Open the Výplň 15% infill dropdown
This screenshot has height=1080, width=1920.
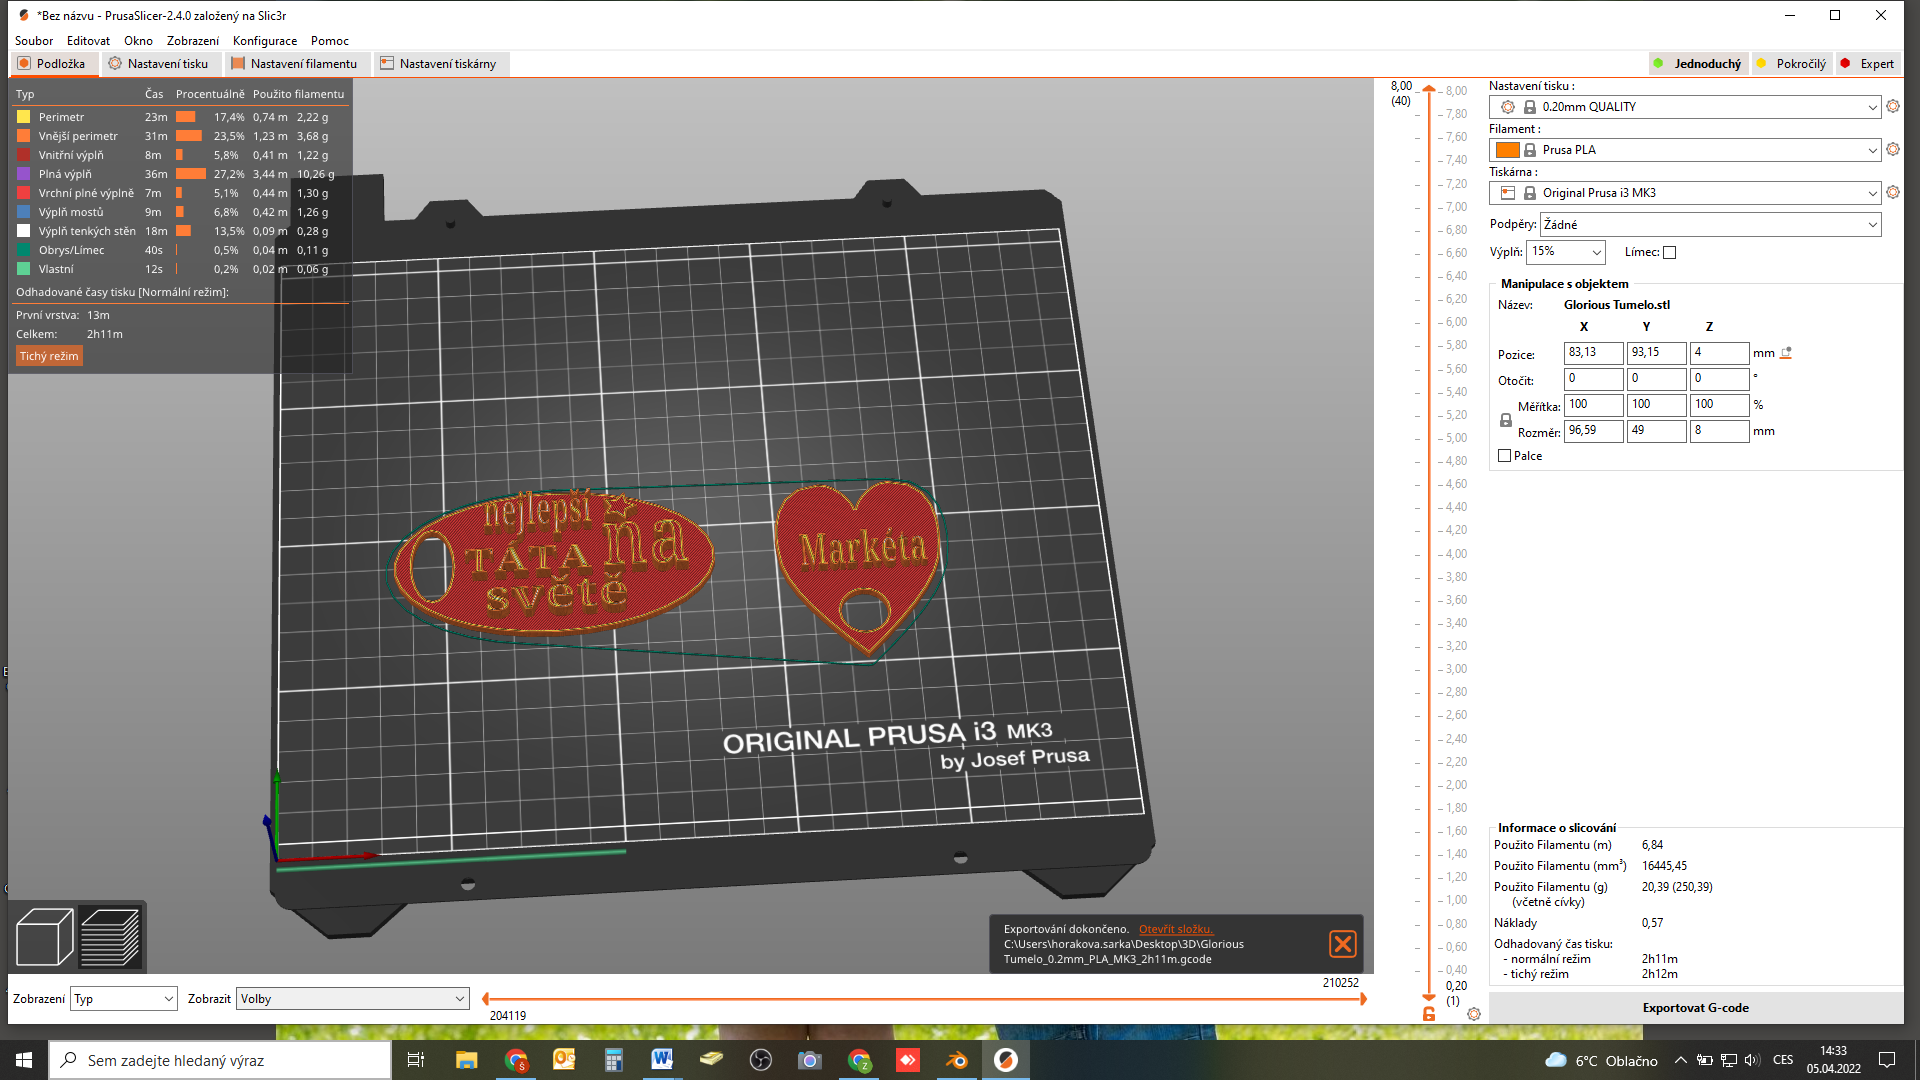click(x=1565, y=252)
